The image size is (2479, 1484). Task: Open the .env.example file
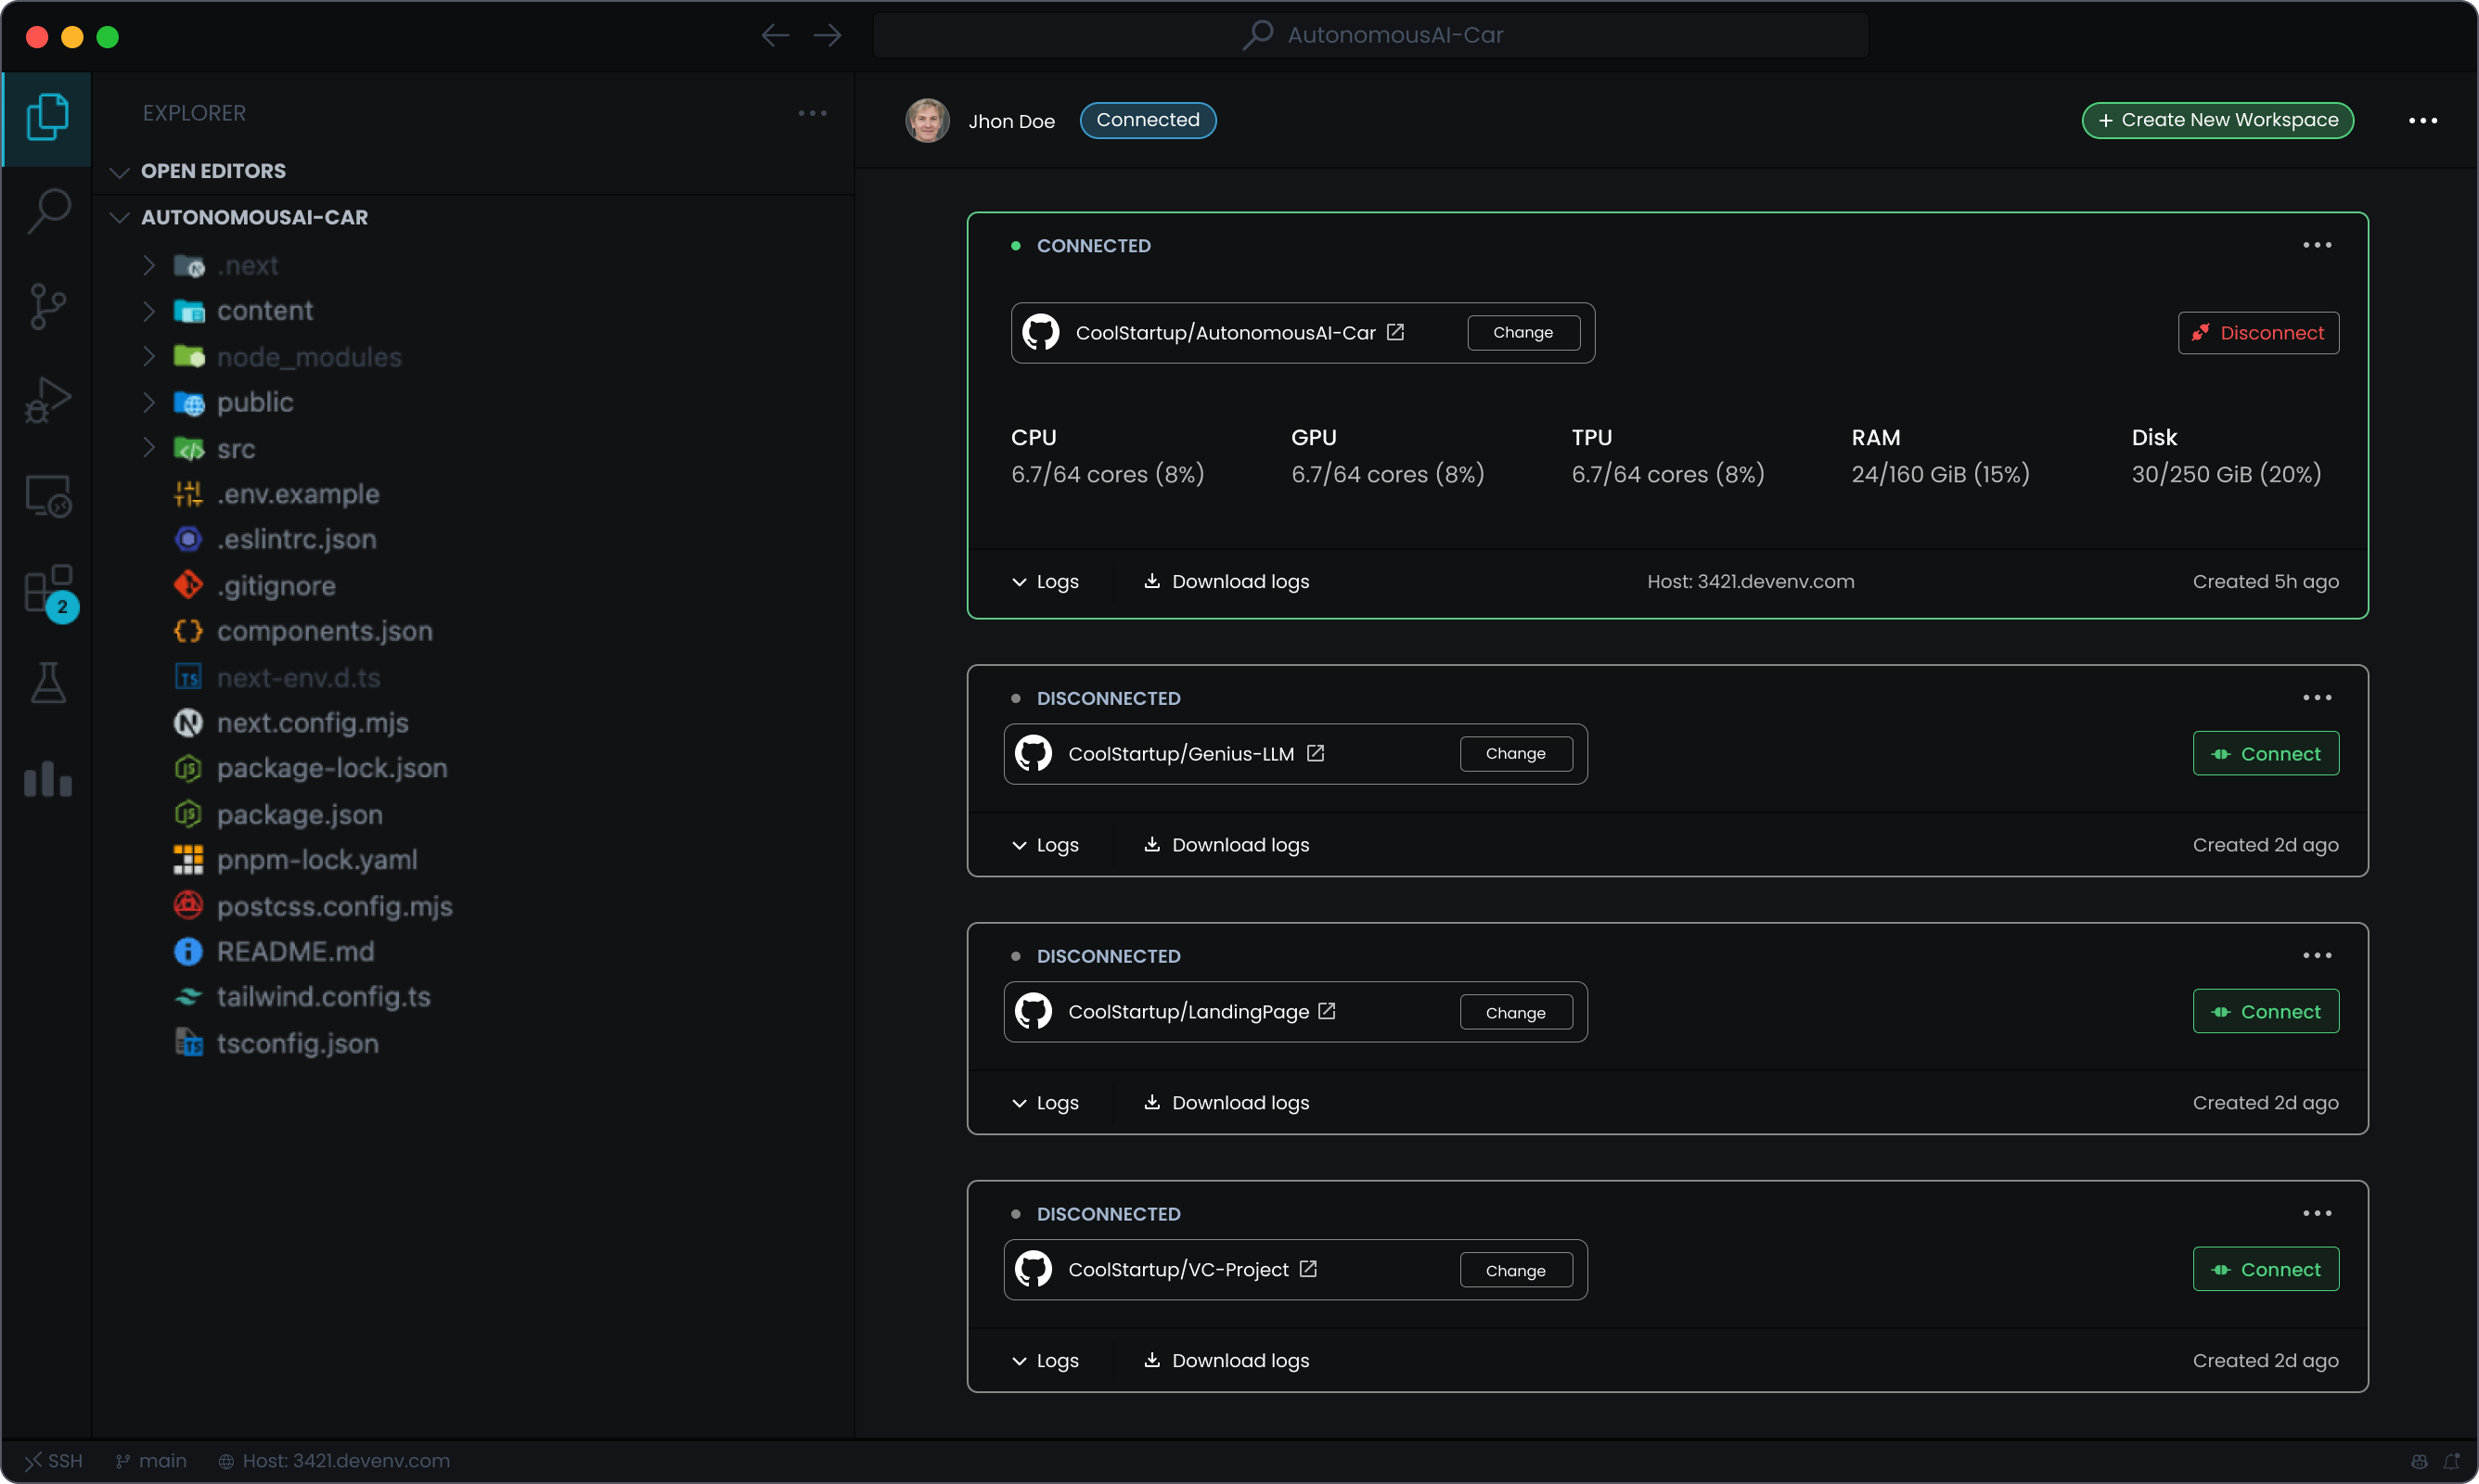277,494
